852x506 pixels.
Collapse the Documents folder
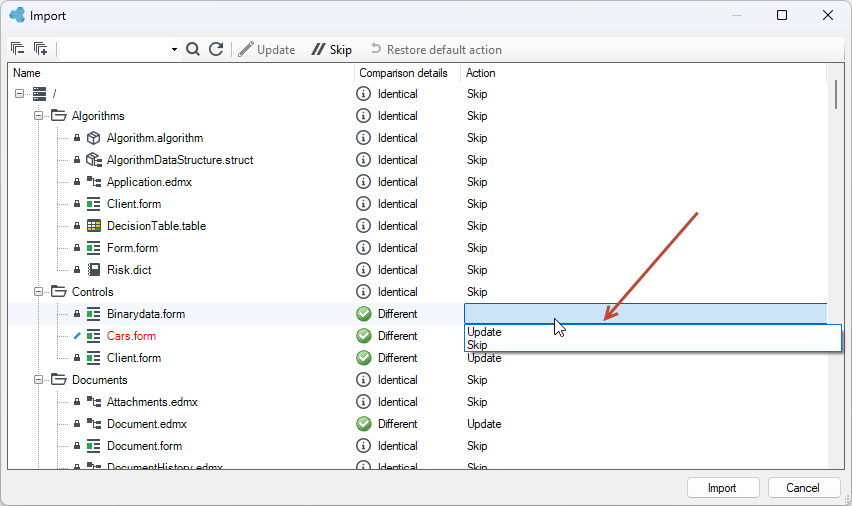[x=39, y=379]
